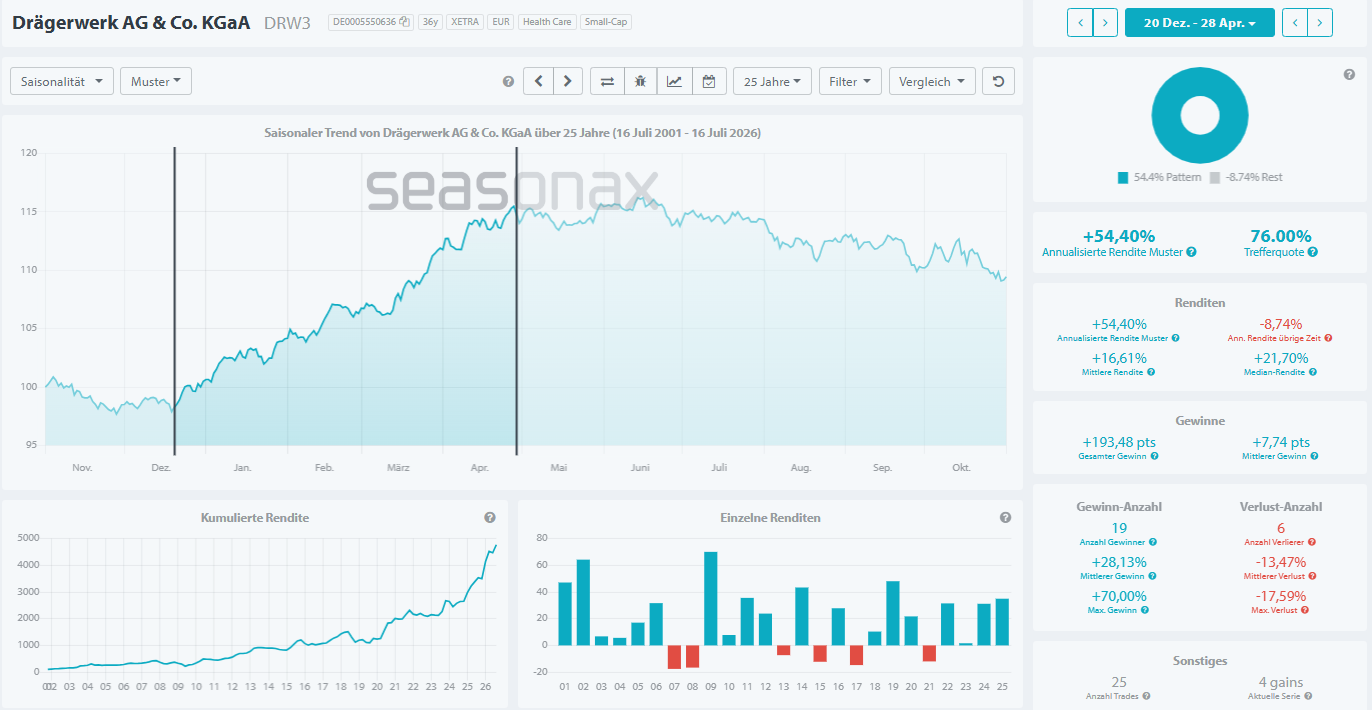Click the +54,40% Annualisierte Rendite Muster headline value
Screen dimensions: 1372x710
point(1119,236)
